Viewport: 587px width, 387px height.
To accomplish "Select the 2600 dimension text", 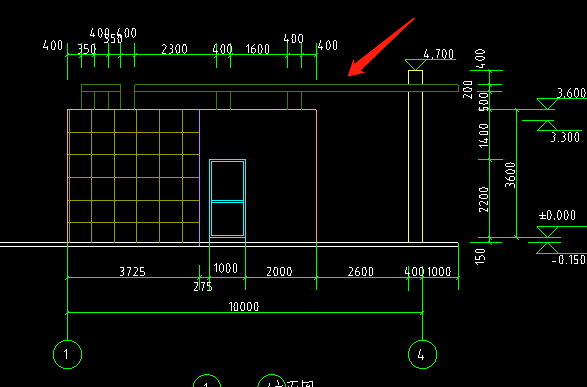I will 361,271.
